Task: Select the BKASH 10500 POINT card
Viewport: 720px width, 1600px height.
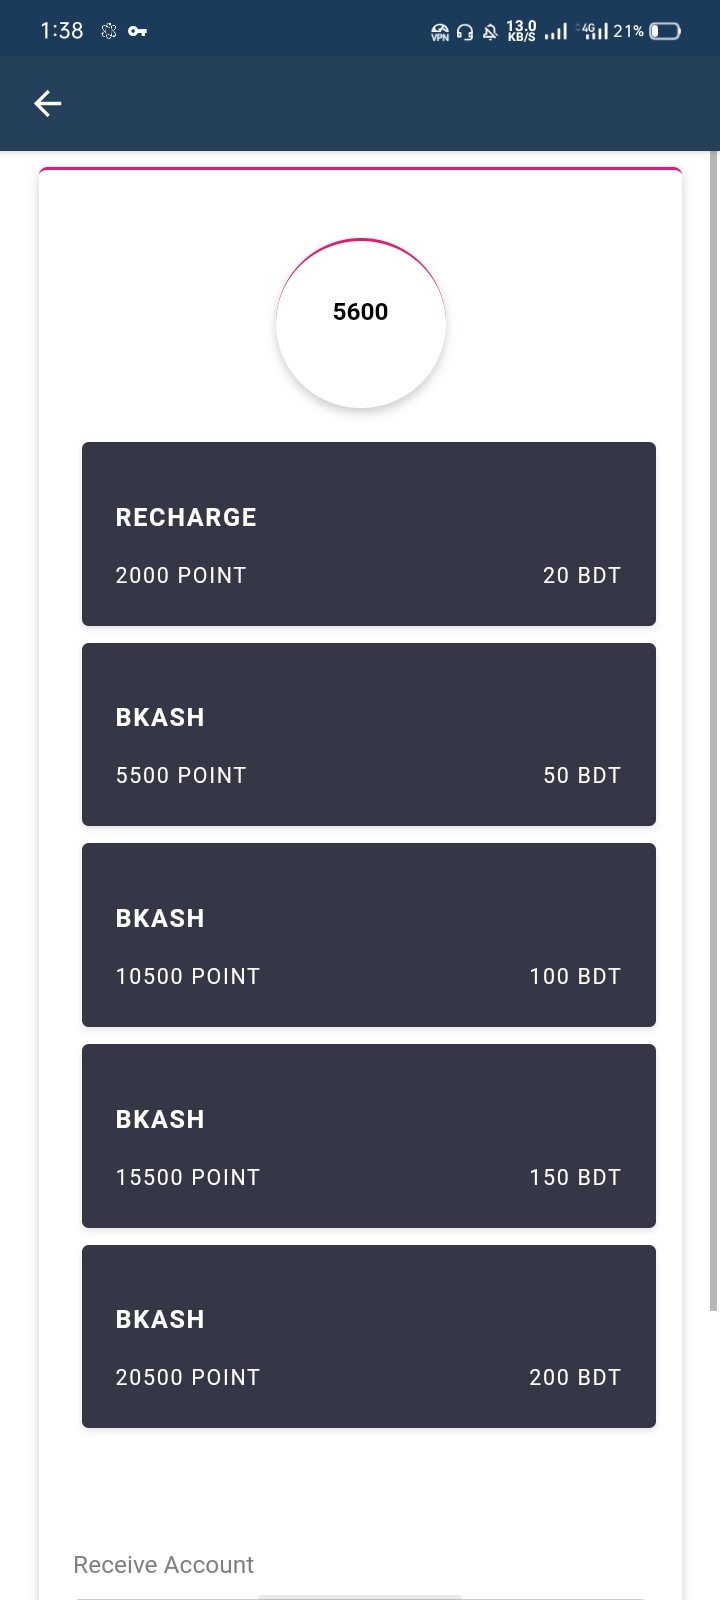Action: (369, 935)
